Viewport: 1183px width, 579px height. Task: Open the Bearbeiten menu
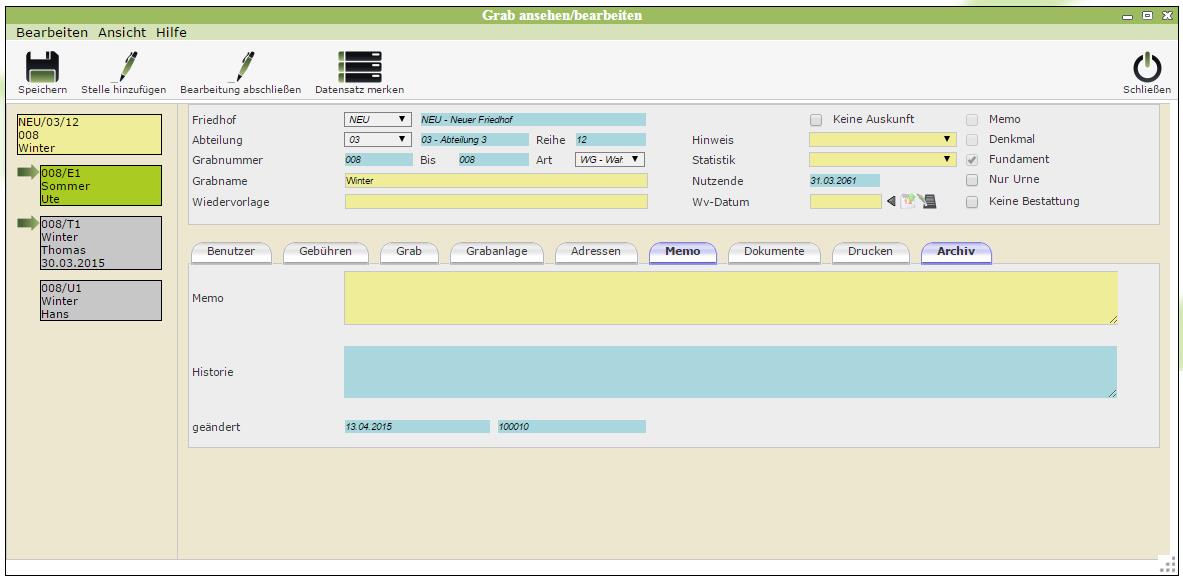point(52,32)
